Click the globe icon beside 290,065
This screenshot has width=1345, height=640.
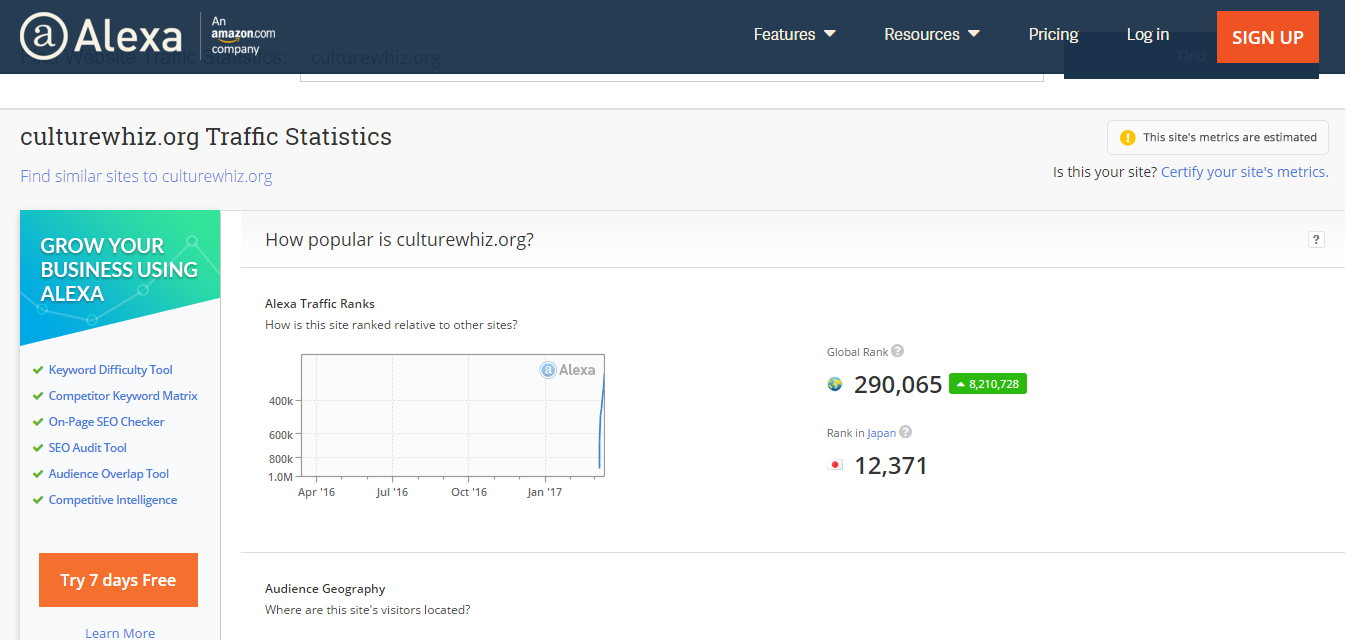(835, 384)
